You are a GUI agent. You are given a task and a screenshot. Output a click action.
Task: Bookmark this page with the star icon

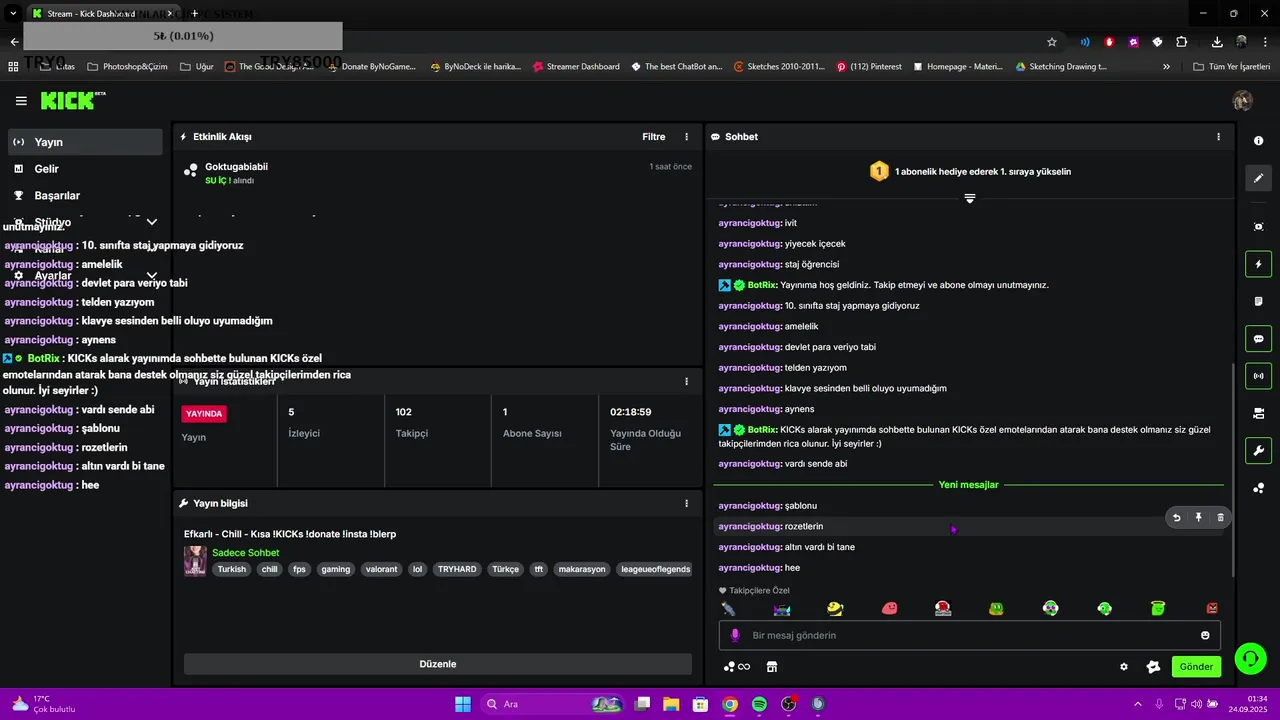tap(1052, 42)
